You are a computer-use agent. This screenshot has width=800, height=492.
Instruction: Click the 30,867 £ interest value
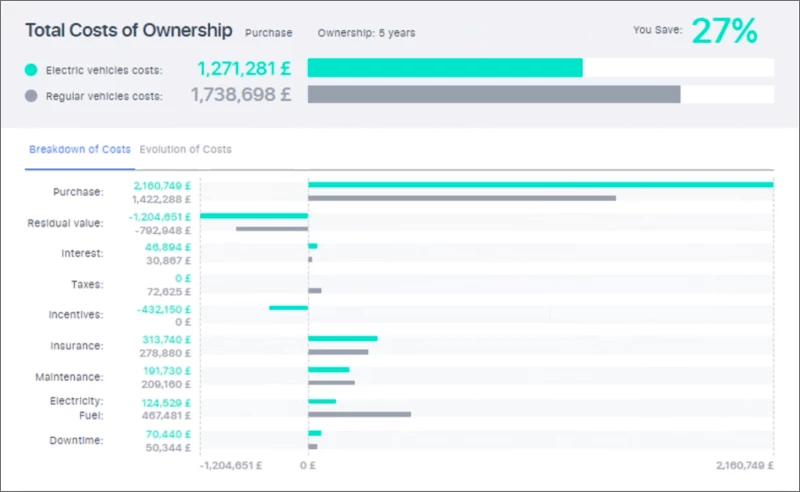pyautogui.click(x=168, y=261)
